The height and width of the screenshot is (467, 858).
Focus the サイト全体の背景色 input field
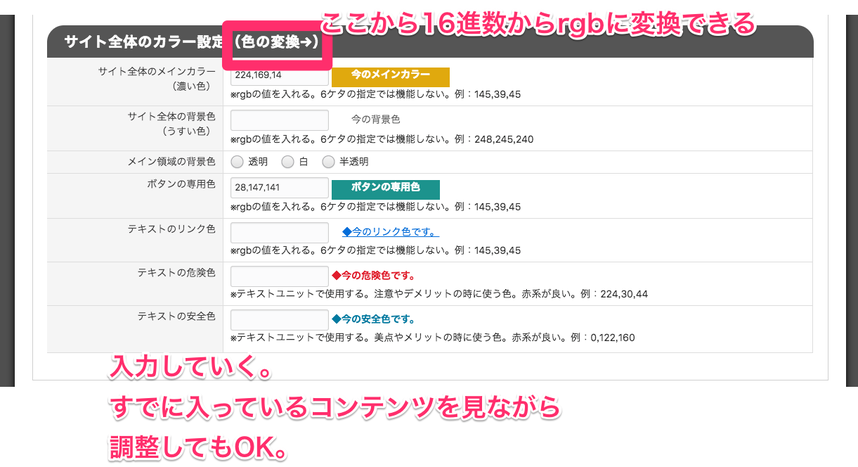(279, 120)
